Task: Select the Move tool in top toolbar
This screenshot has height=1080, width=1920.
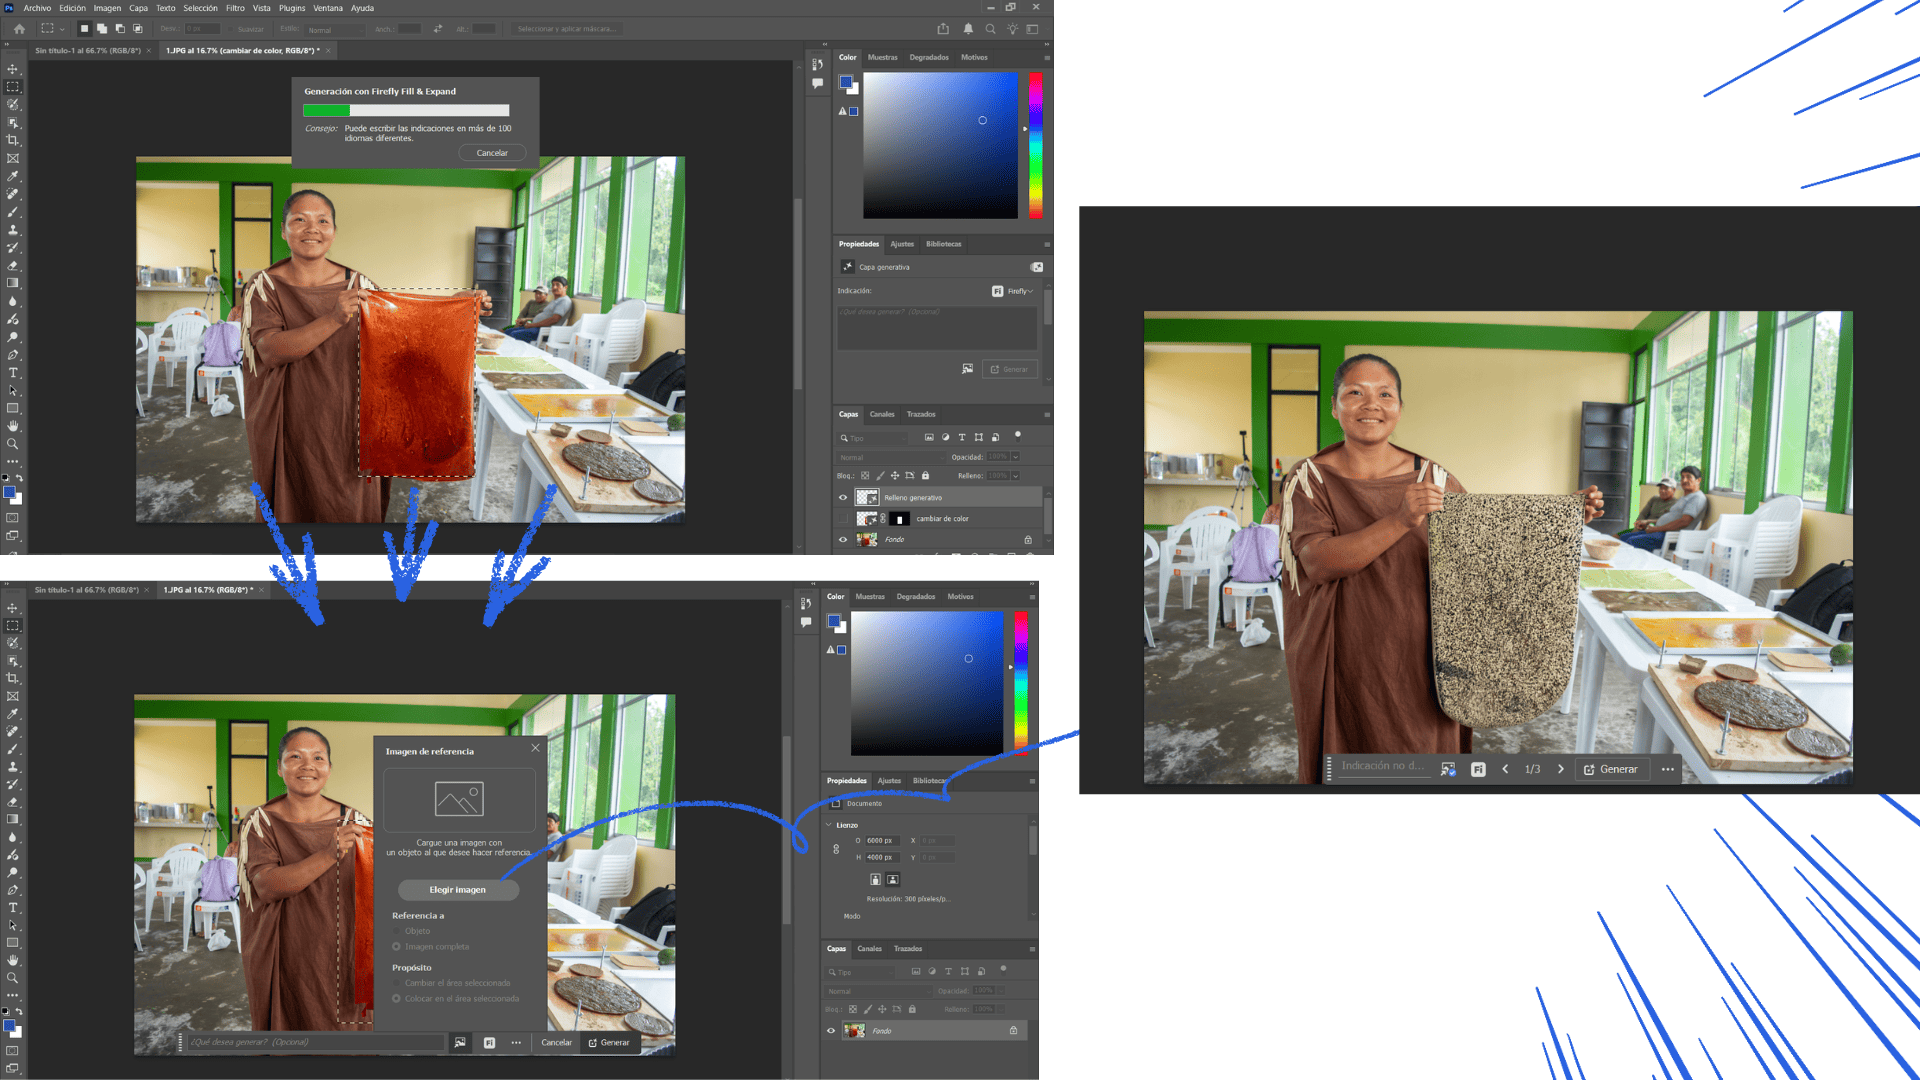Action: 13,69
